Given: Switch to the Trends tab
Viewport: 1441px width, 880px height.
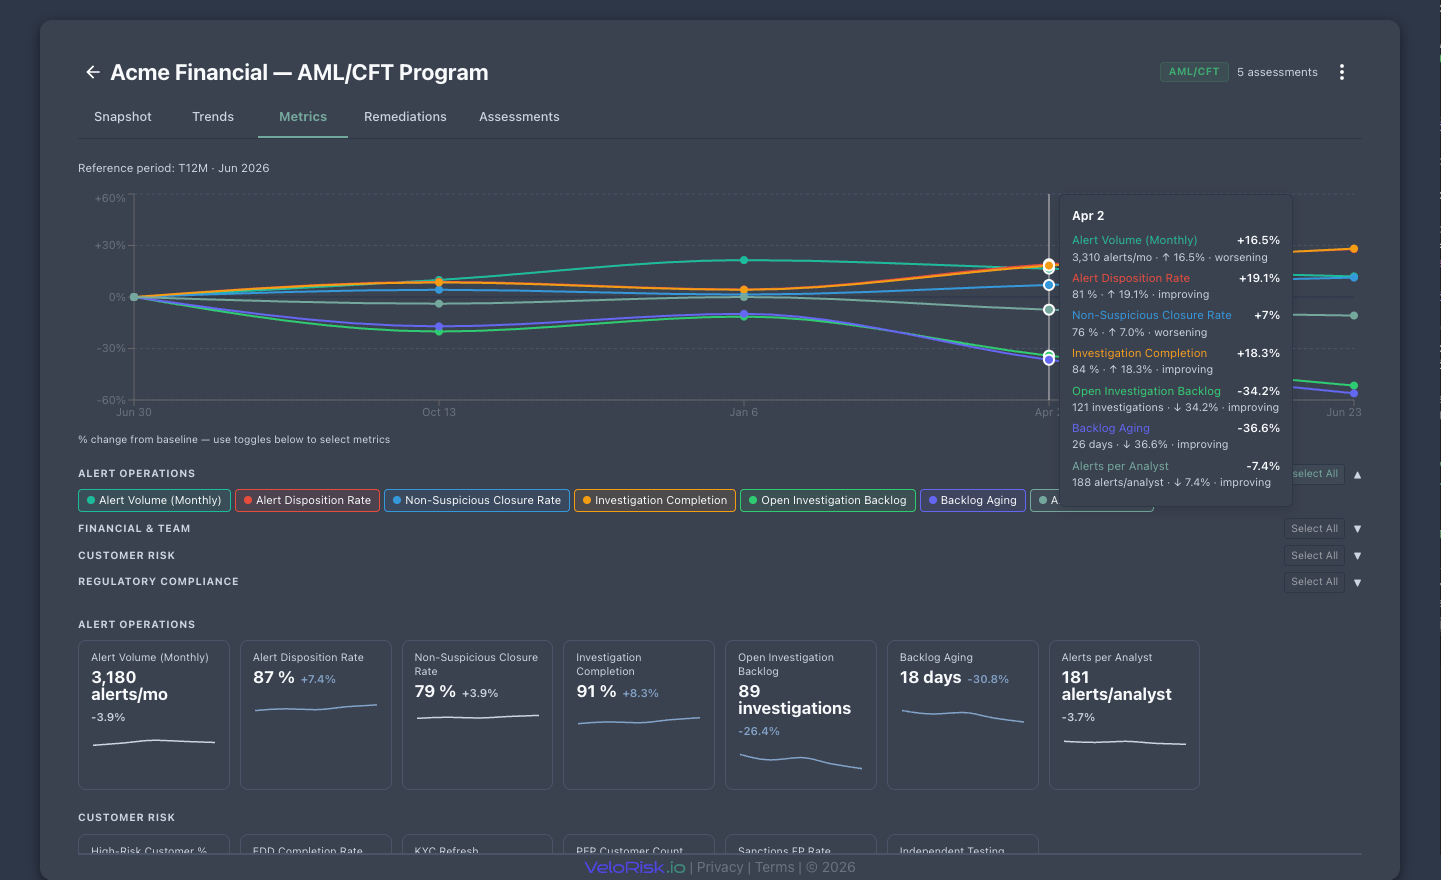Looking at the screenshot, I should tap(213, 117).
